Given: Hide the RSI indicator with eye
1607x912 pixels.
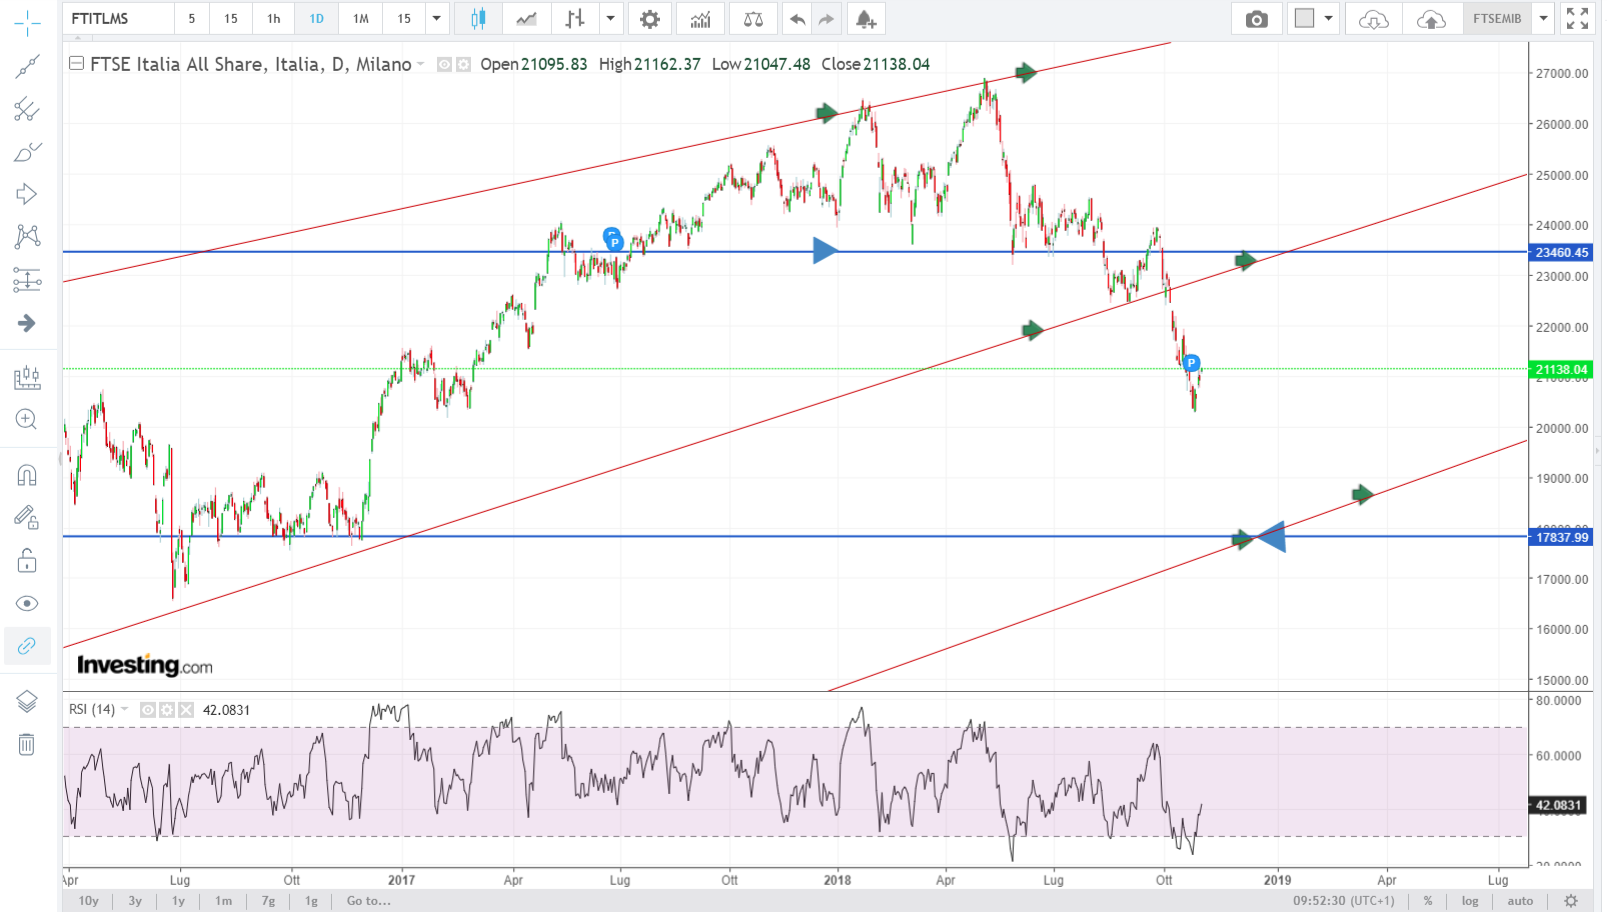Looking at the screenshot, I should point(148,710).
